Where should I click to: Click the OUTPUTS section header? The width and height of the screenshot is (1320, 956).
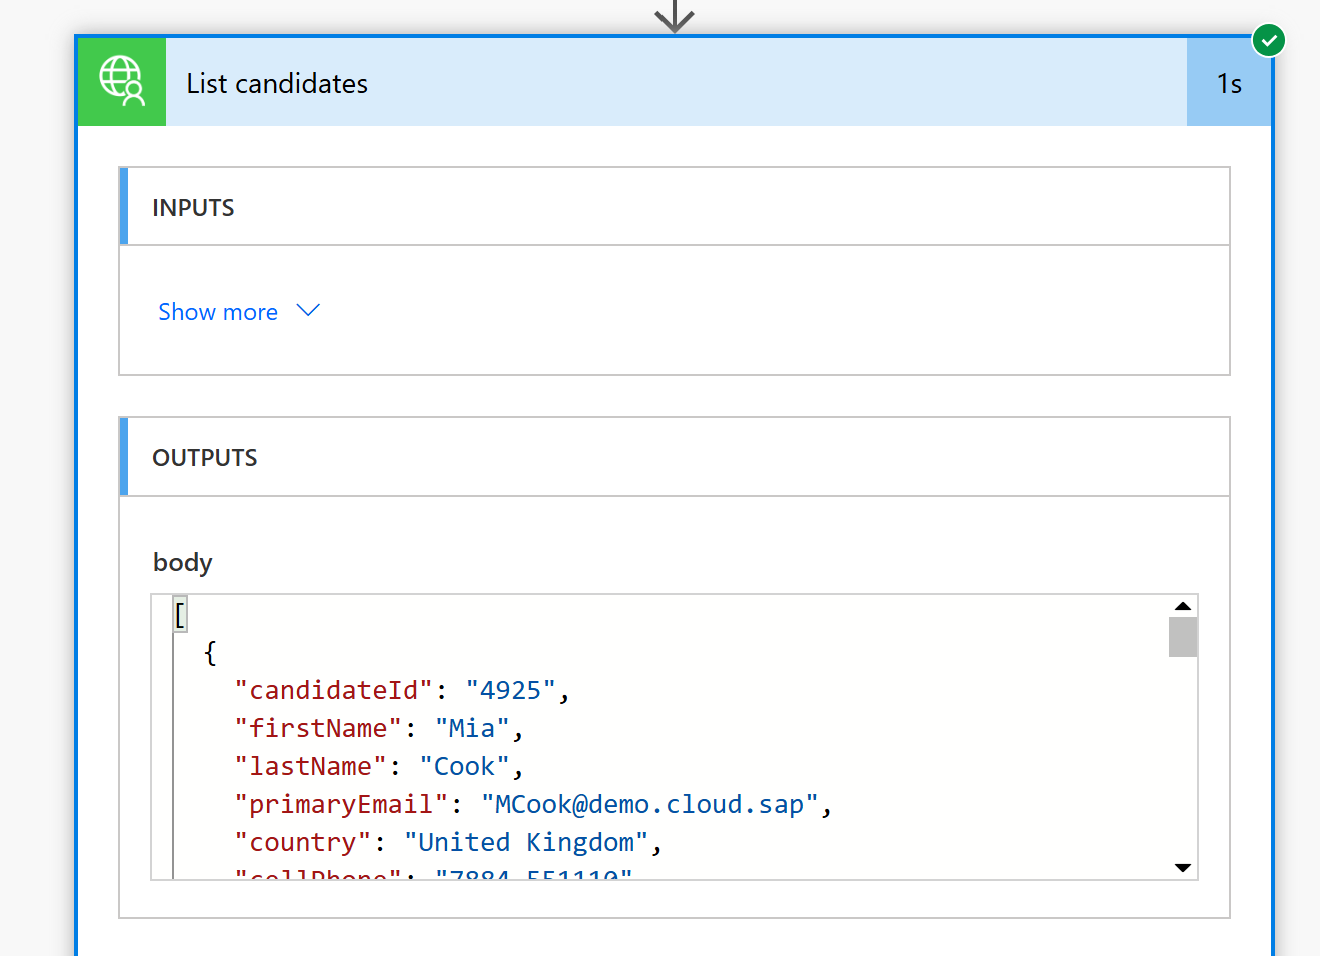(x=674, y=457)
